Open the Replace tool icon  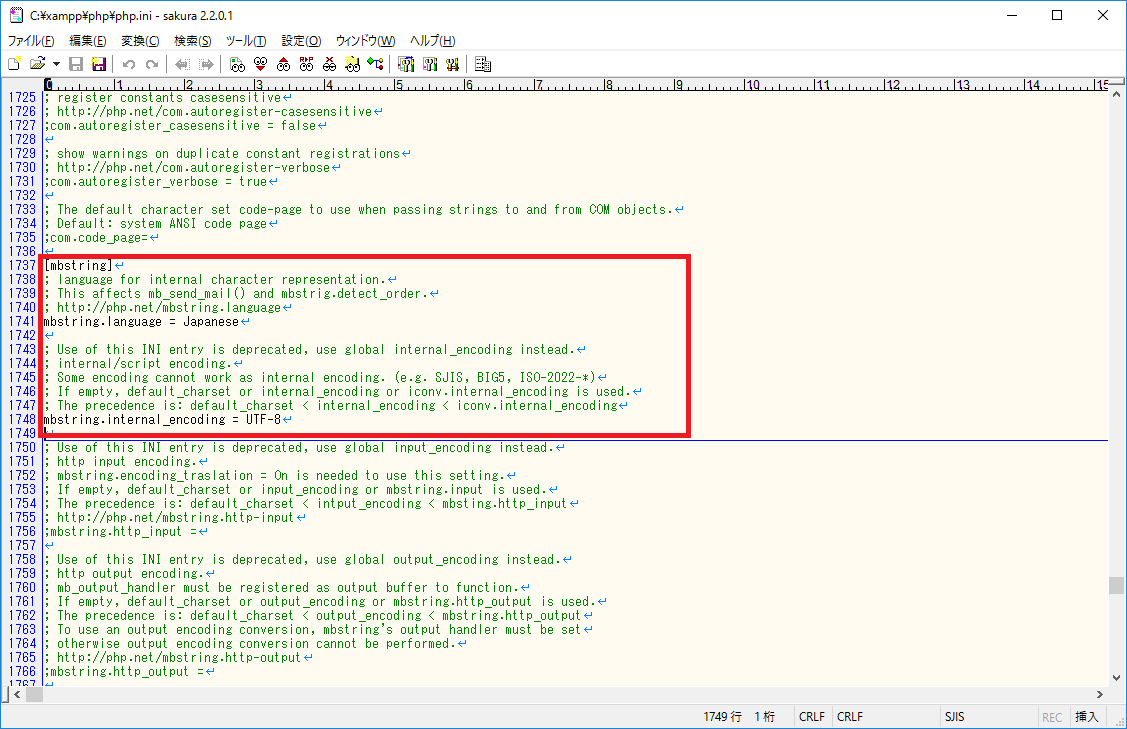[x=307, y=64]
